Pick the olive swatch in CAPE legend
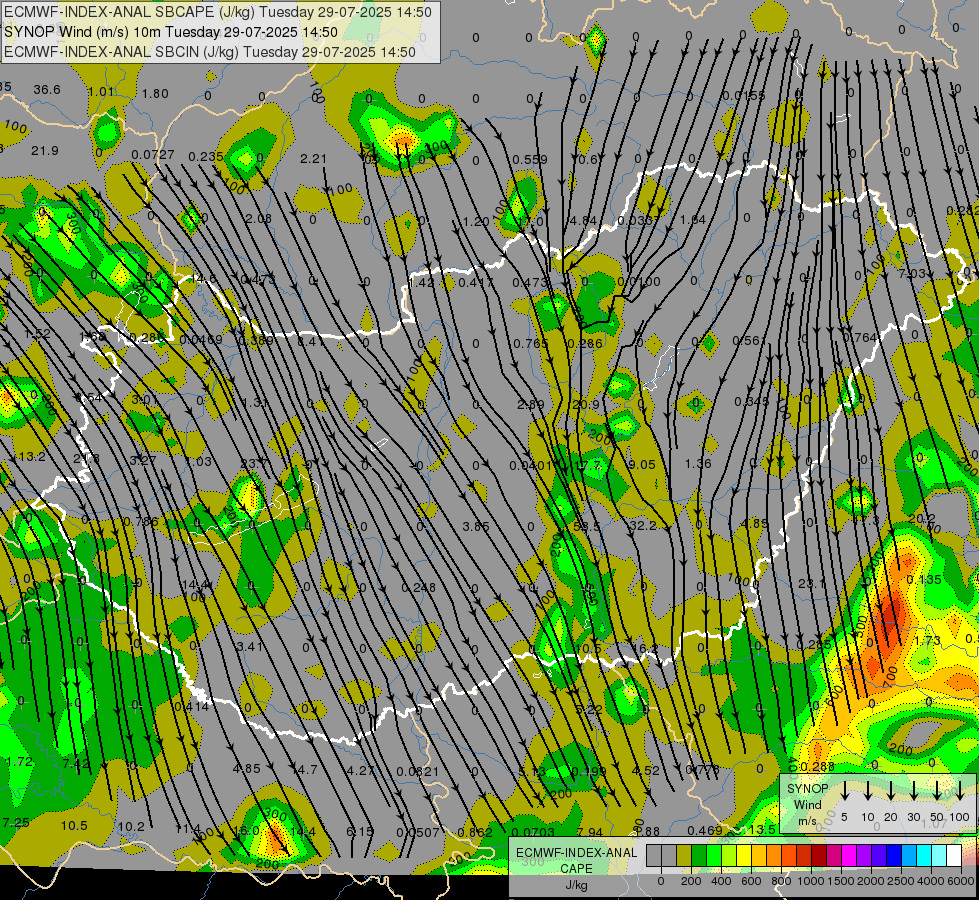 684,855
